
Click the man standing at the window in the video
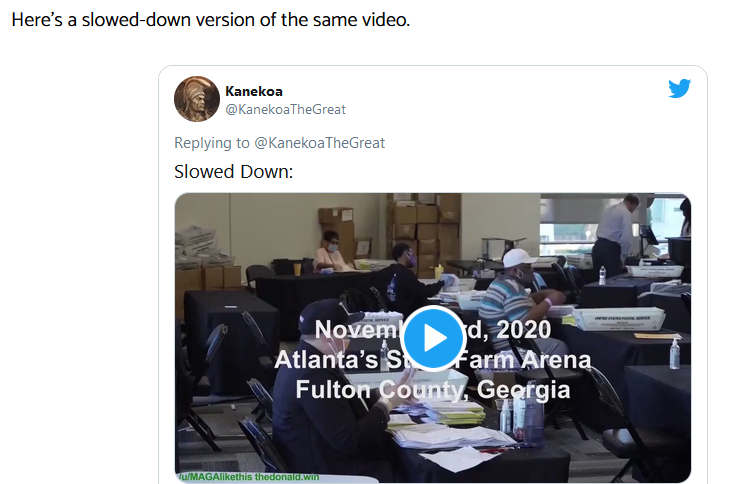pyautogui.click(x=617, y=233)
